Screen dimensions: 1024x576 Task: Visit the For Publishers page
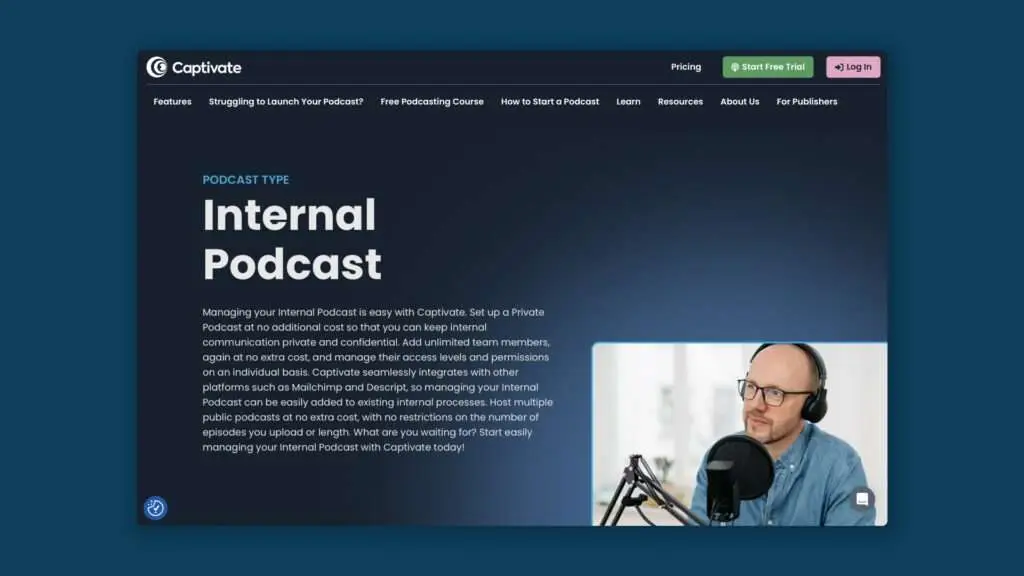807,101
